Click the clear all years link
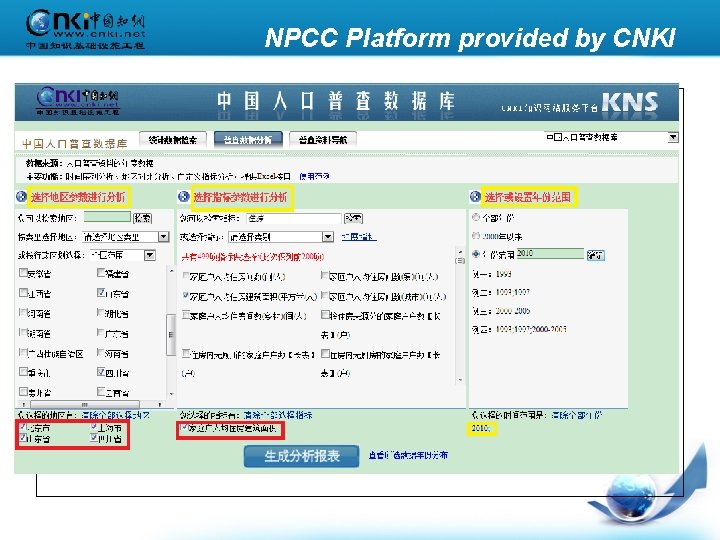This screenshot has height=540, width=720. point(576,415)
